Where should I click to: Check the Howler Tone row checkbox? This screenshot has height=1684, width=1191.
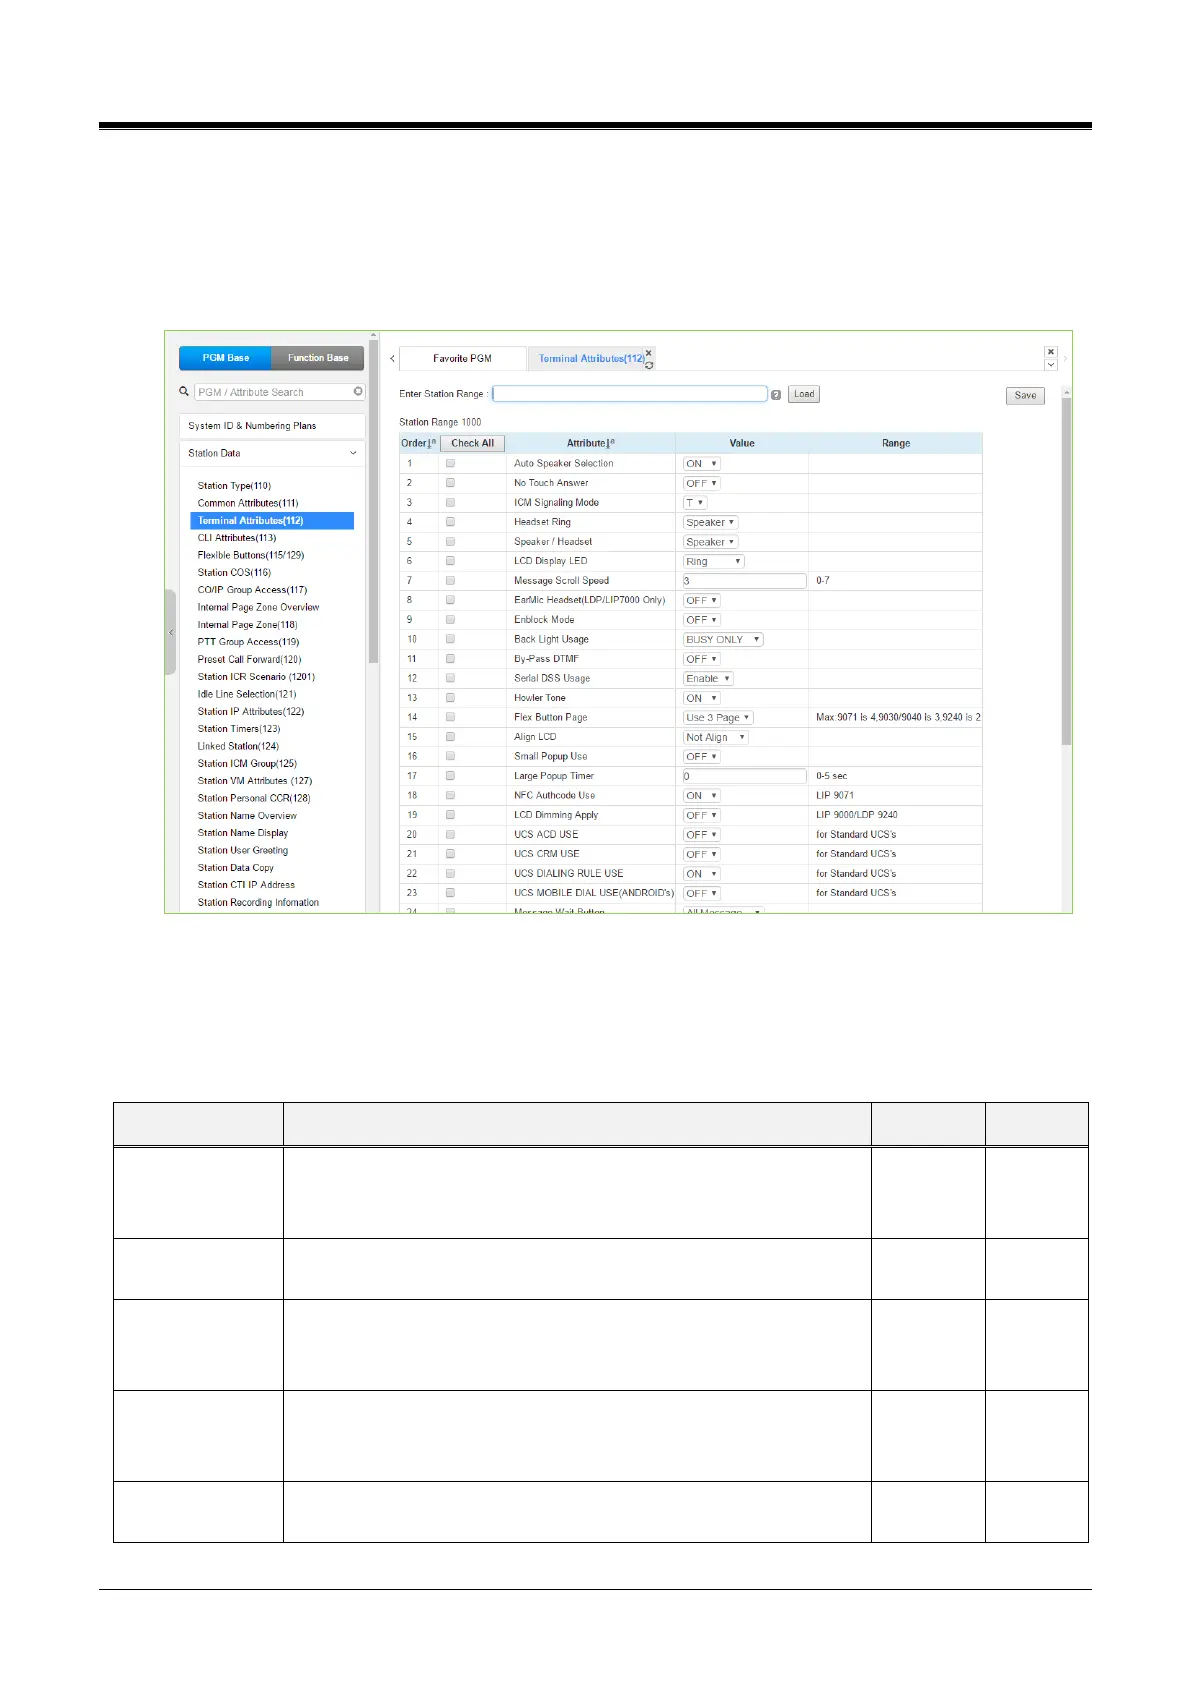(x=450, y=698)
